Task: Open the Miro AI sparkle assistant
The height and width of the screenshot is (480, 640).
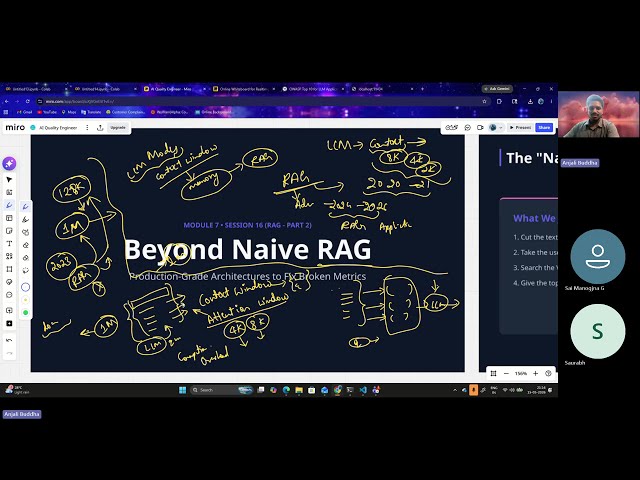Action: tap(9, 164)
